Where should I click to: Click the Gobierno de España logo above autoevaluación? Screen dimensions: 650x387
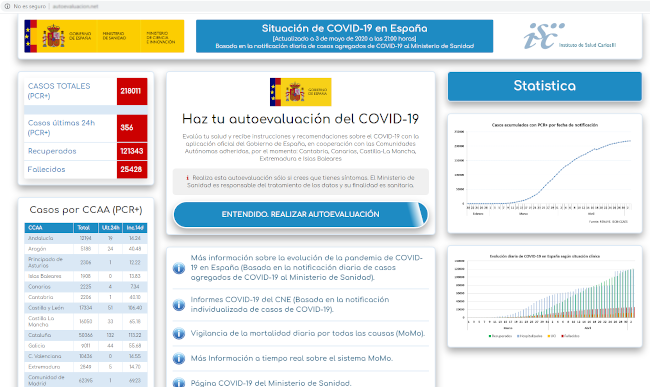(x=301, y=92)
